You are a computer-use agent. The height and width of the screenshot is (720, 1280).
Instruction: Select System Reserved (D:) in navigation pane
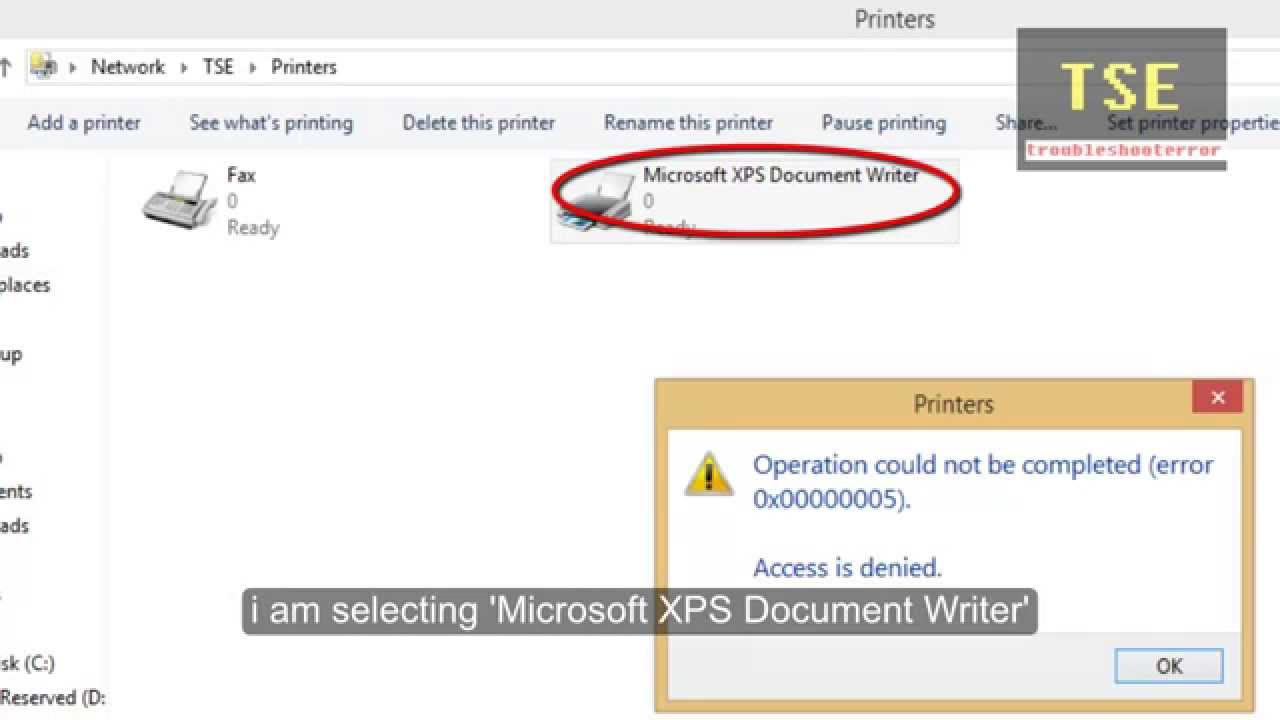click(x=53, y=697)
